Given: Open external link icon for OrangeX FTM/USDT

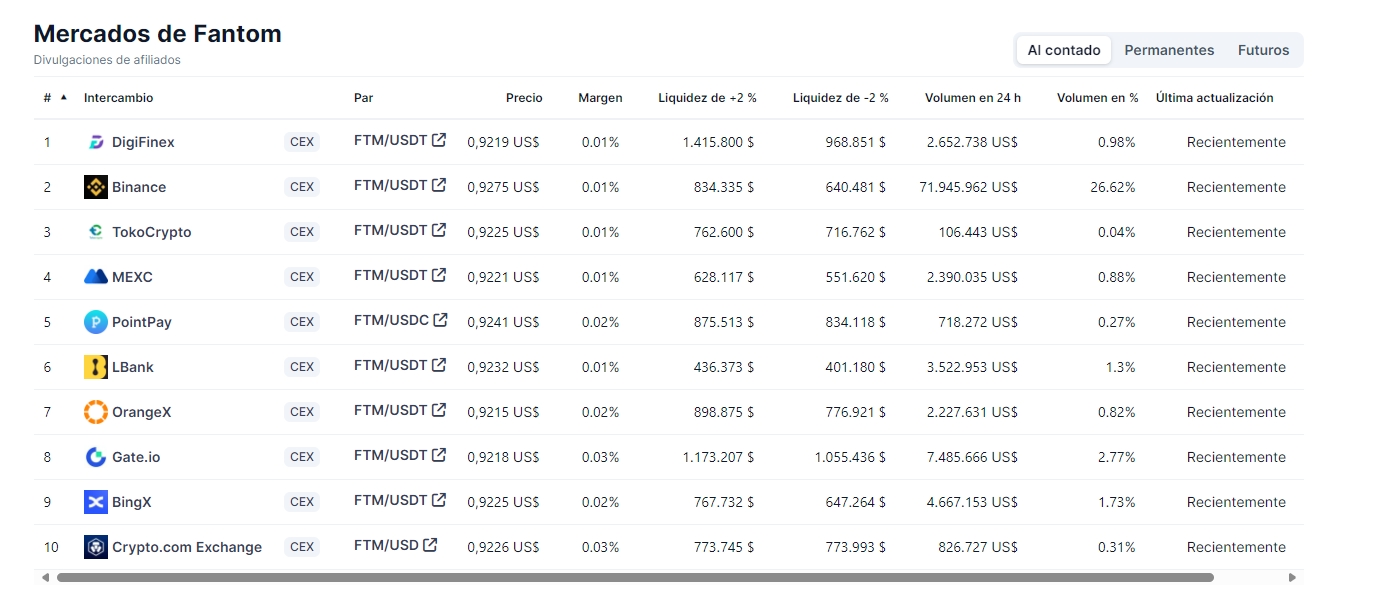Looking at the screenshot, I should tap(439, 410).
